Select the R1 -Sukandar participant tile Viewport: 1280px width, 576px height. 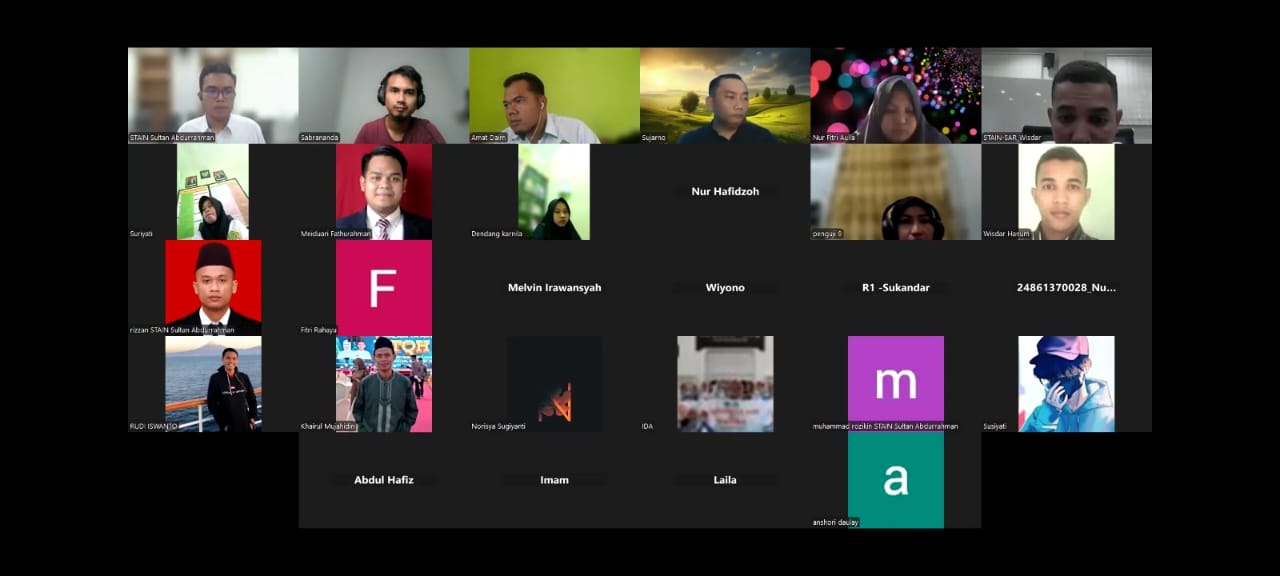896,288
